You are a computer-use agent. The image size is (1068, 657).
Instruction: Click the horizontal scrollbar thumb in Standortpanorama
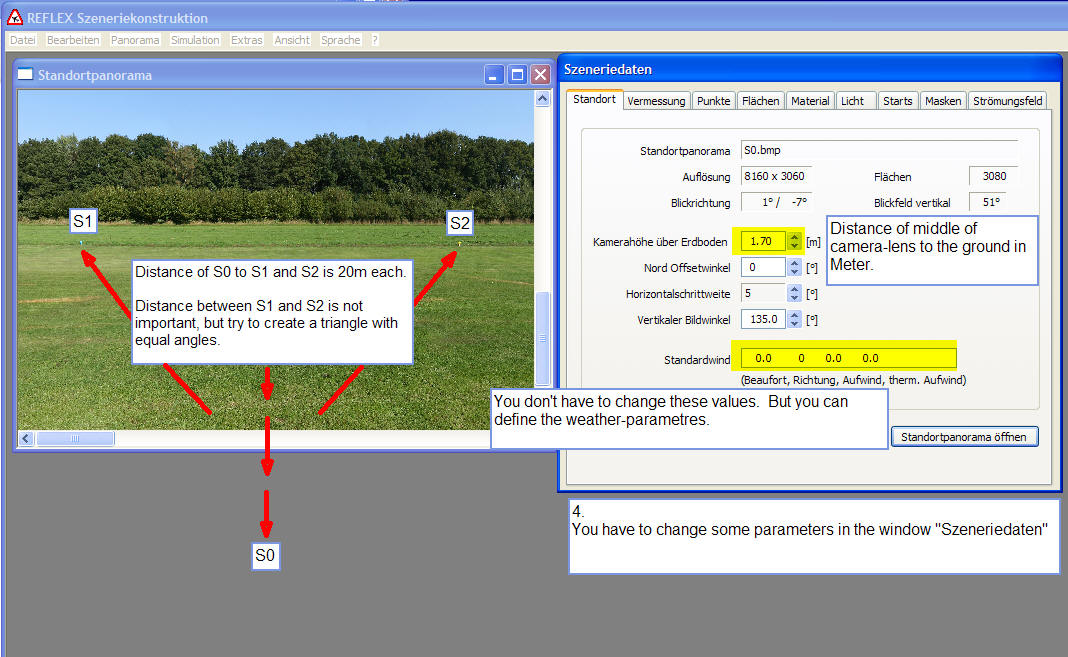tap(75, 438)
